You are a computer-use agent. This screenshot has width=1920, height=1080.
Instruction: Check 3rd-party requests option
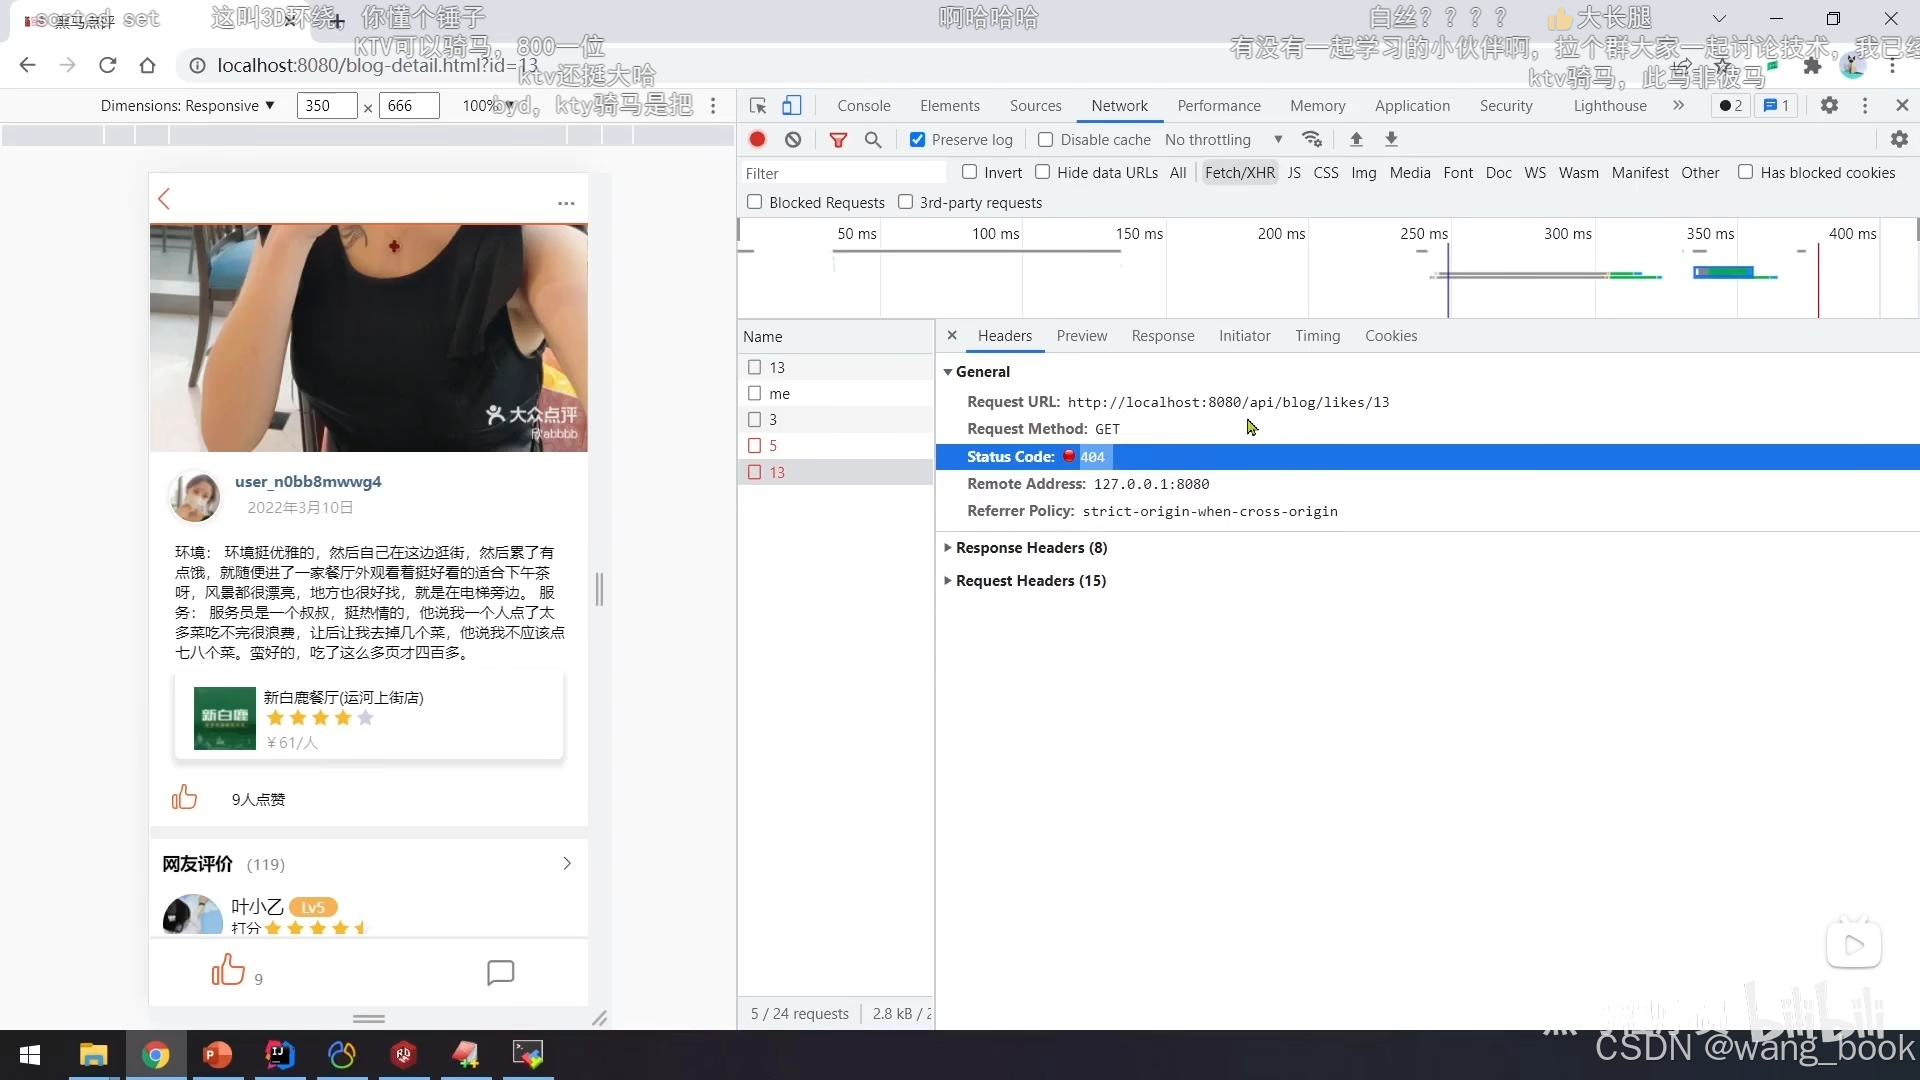[905, 202]
